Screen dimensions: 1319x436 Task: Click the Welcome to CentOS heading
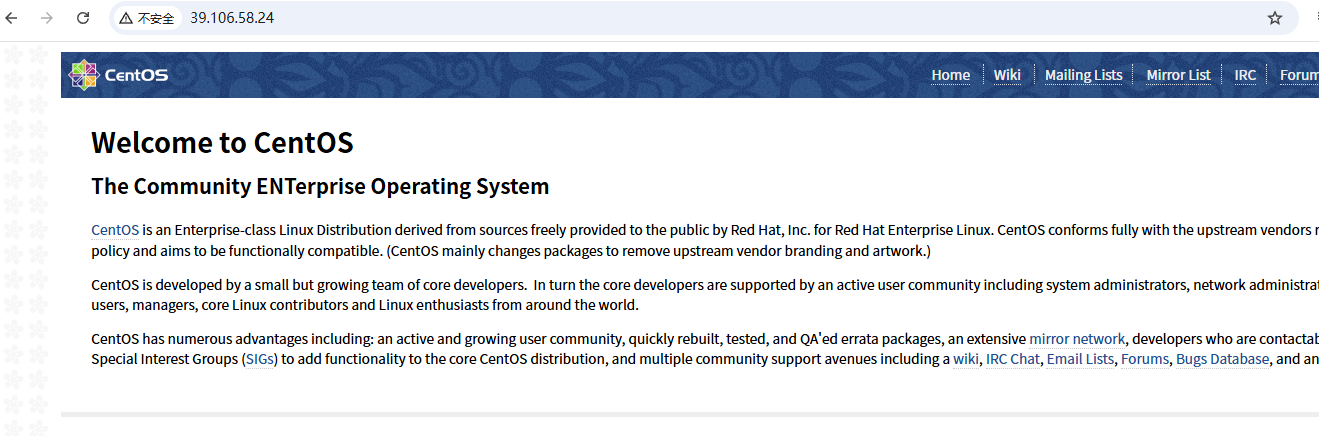222,143
